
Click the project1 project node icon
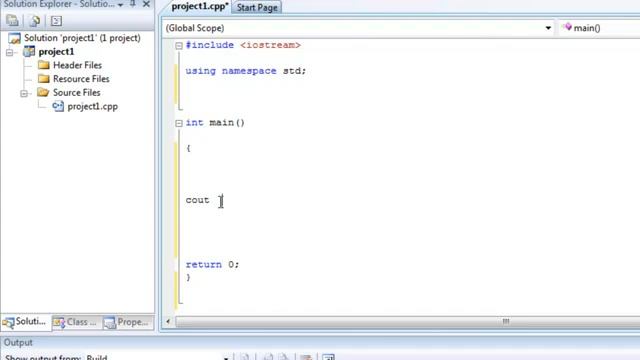29,52
